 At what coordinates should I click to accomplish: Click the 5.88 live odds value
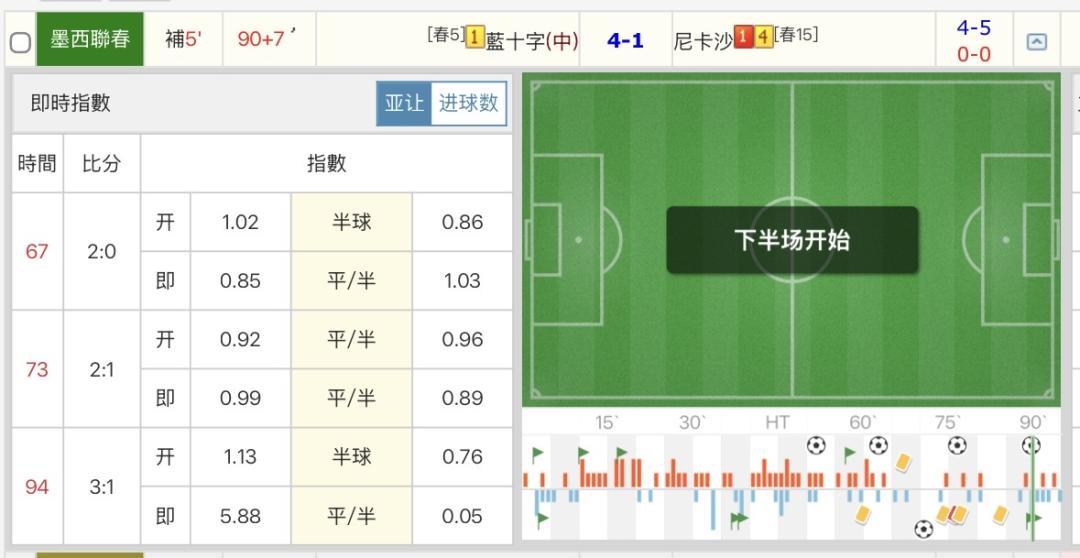240,516
